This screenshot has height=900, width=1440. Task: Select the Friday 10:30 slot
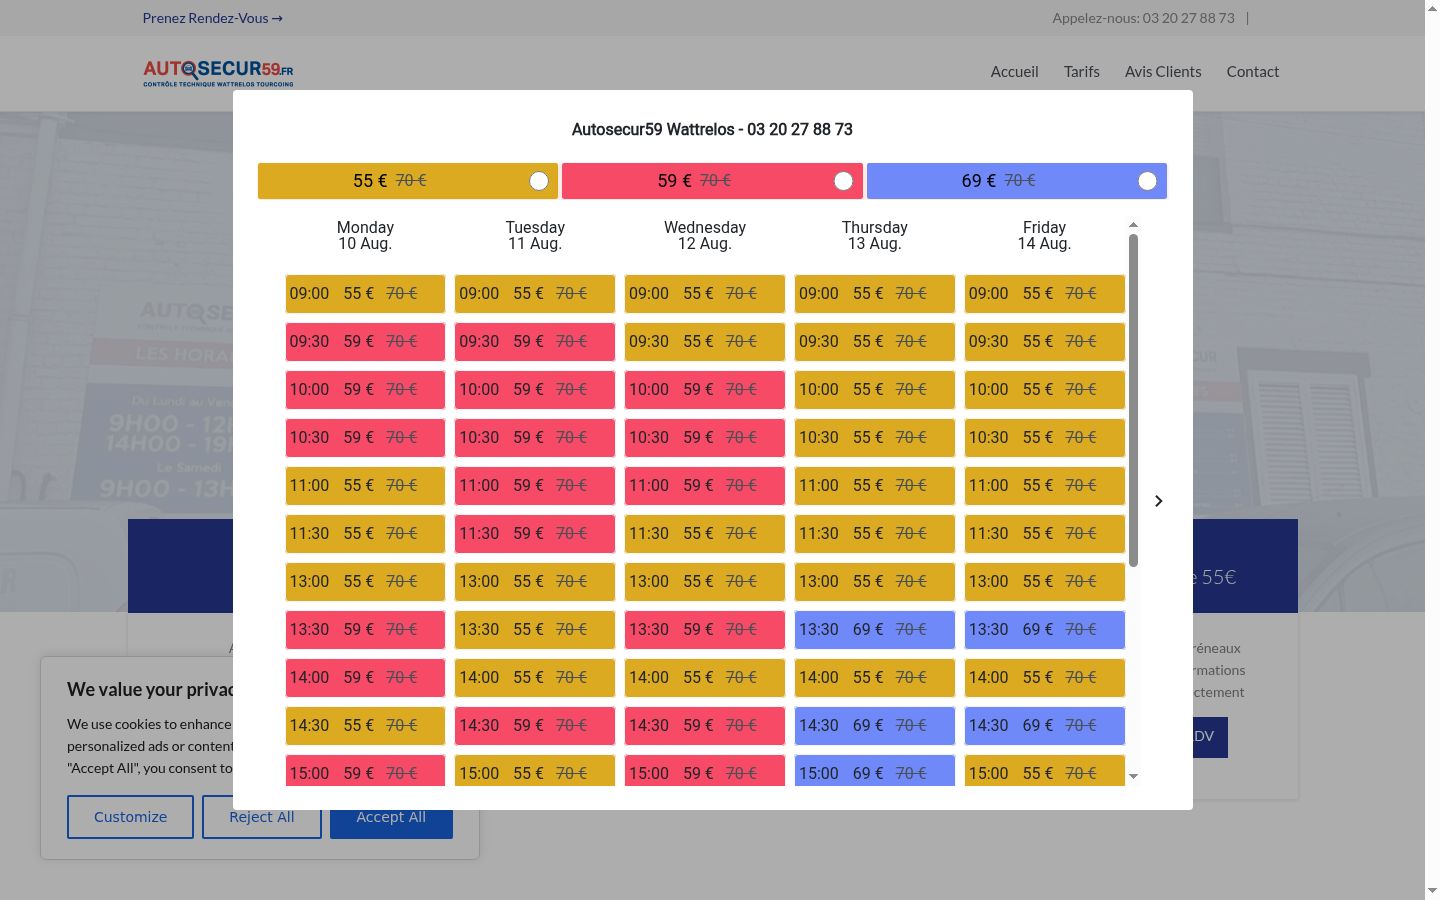tap(1045, 438)
